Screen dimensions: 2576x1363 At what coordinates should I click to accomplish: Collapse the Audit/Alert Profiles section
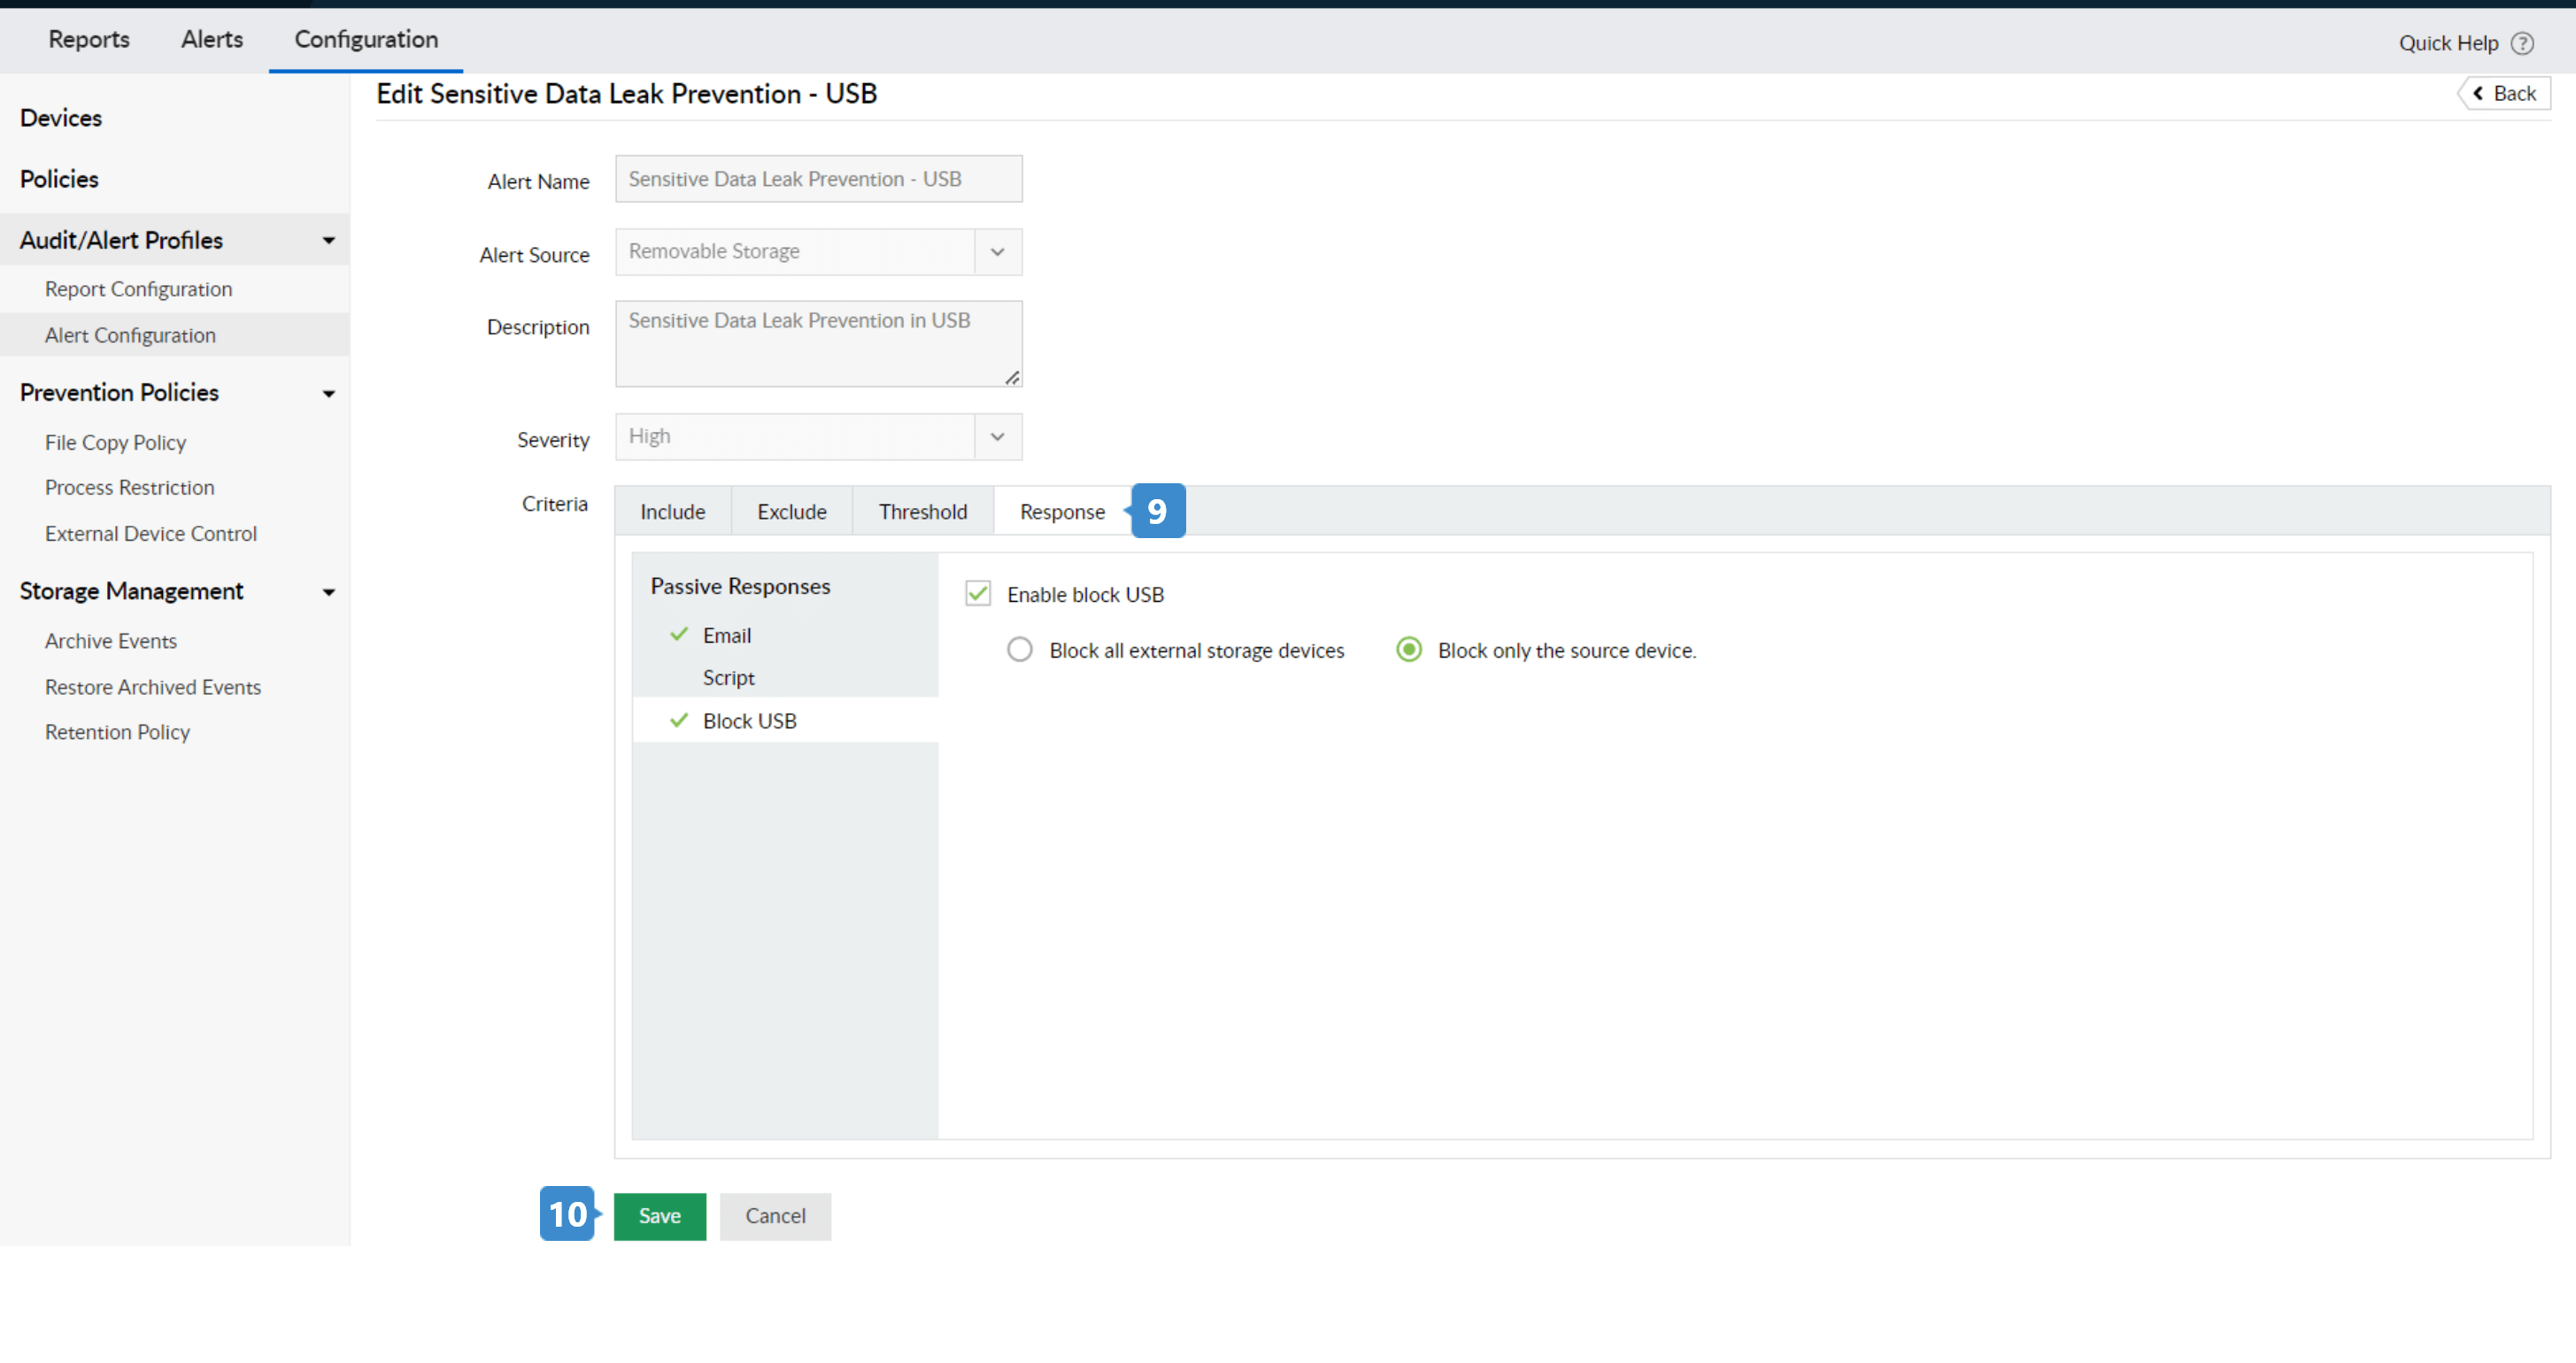point(328,241)
